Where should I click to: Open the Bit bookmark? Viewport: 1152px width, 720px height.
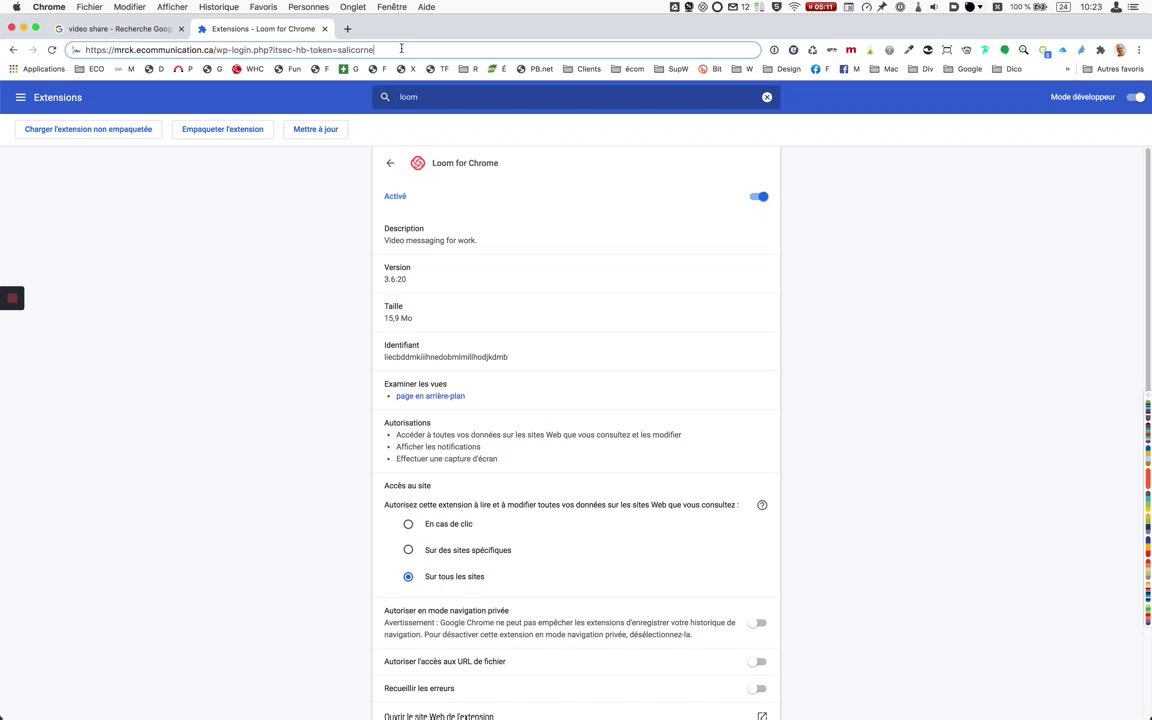click(710, 69)
